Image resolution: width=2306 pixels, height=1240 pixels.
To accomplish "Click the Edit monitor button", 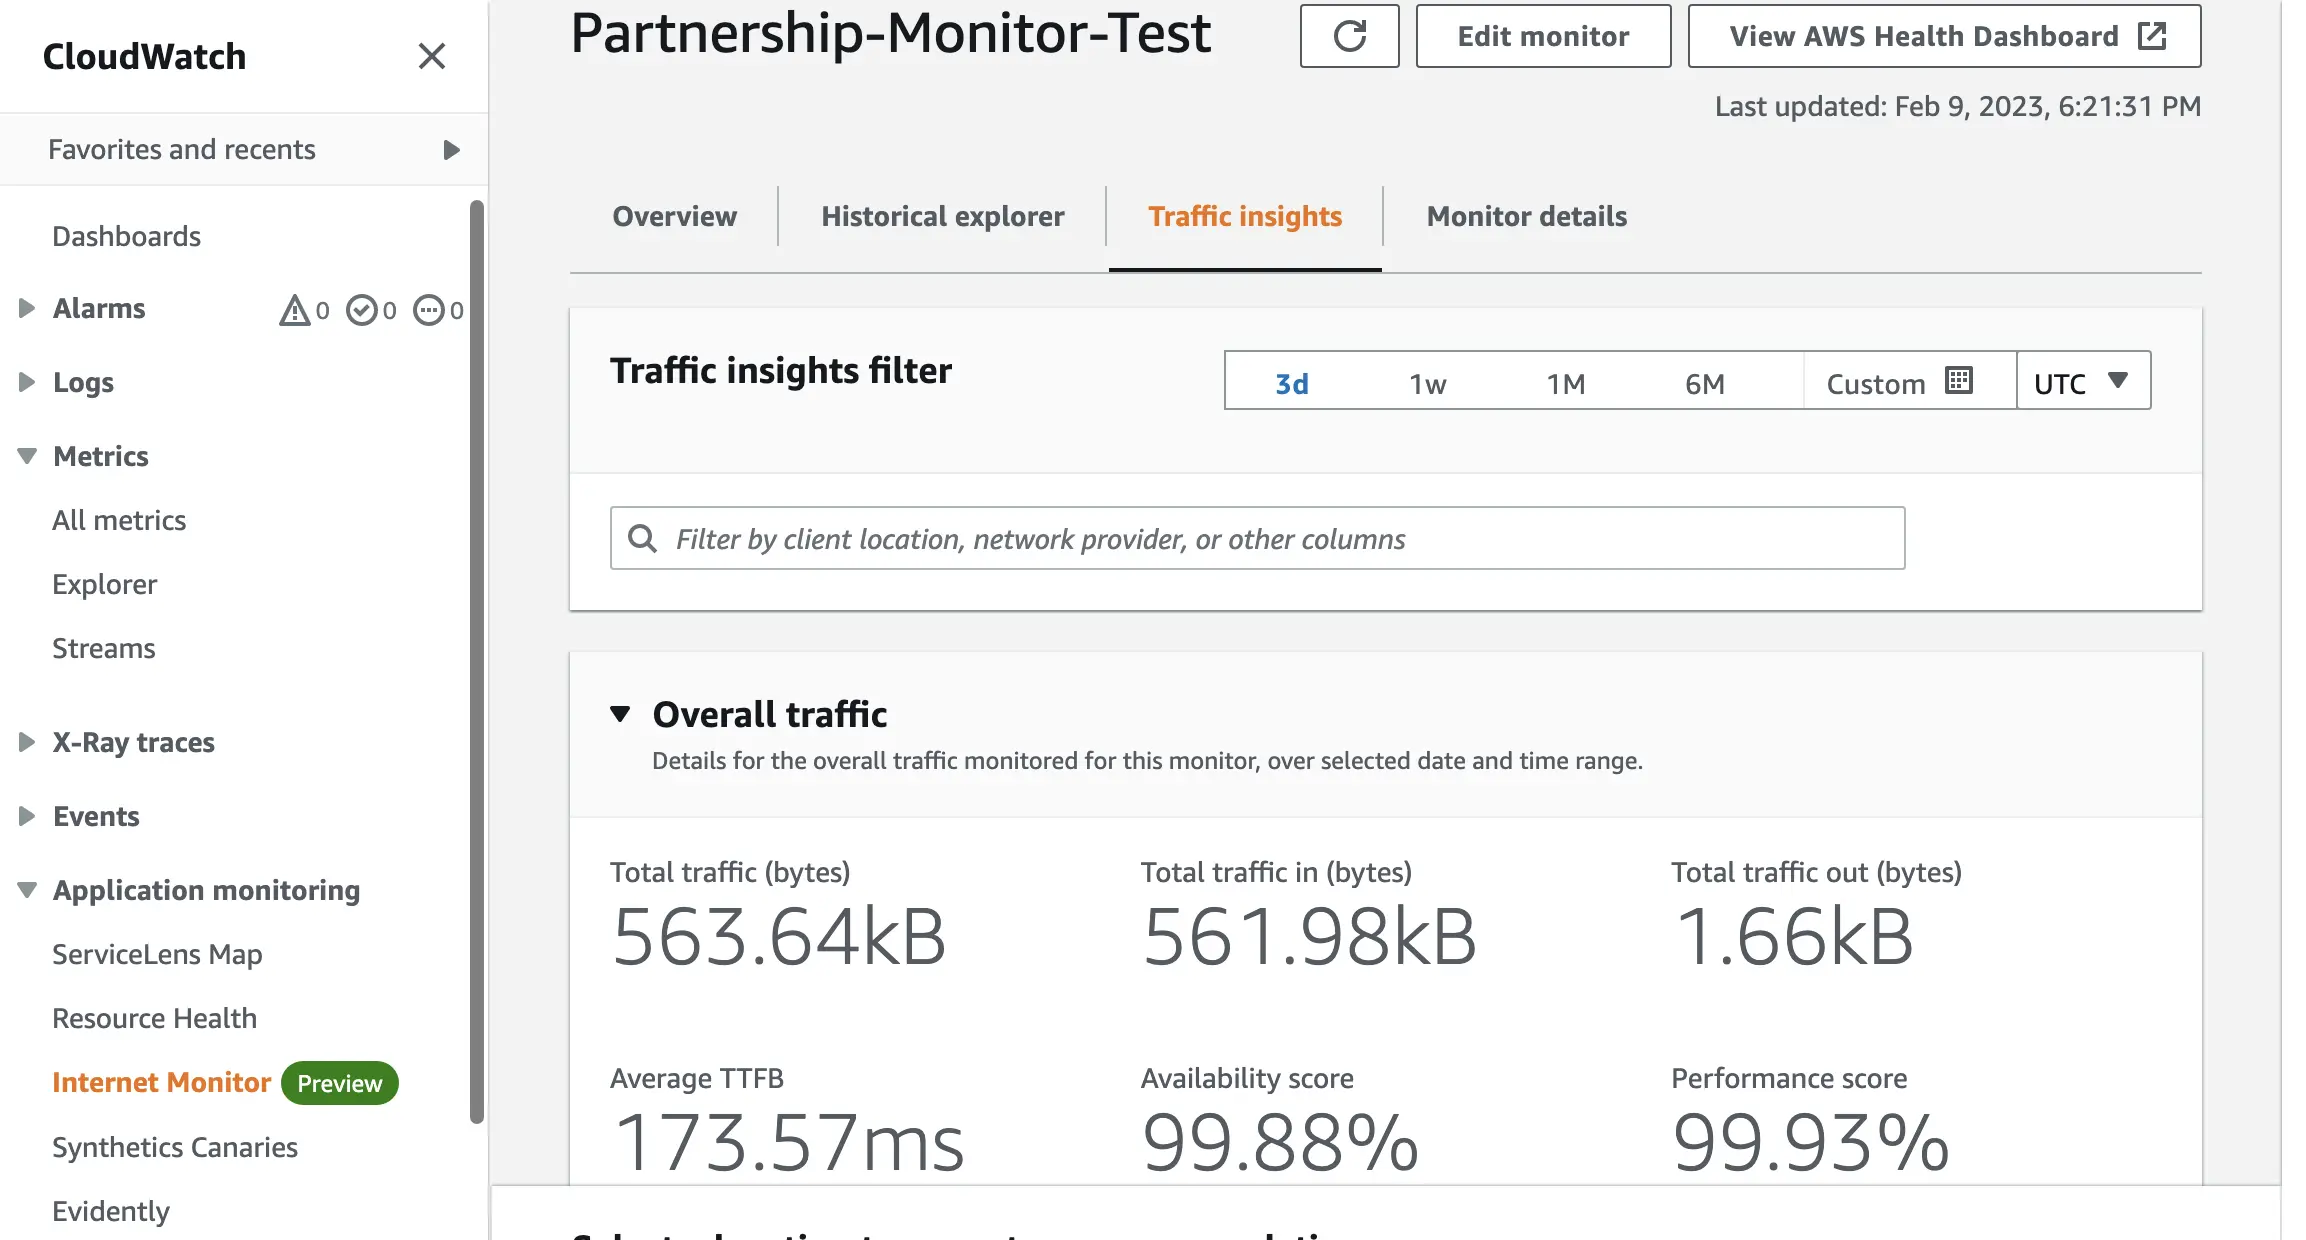I will click(x=1542, y=35).
